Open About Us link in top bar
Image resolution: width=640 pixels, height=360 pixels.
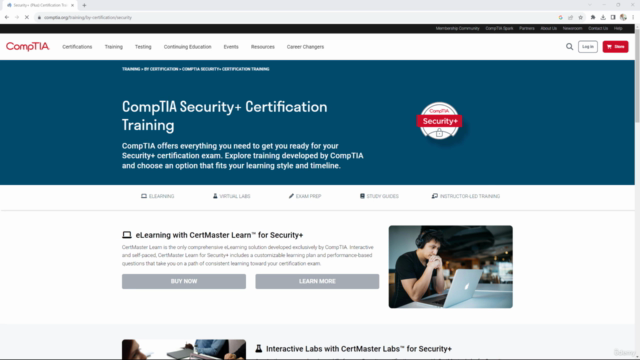(549, 29)
